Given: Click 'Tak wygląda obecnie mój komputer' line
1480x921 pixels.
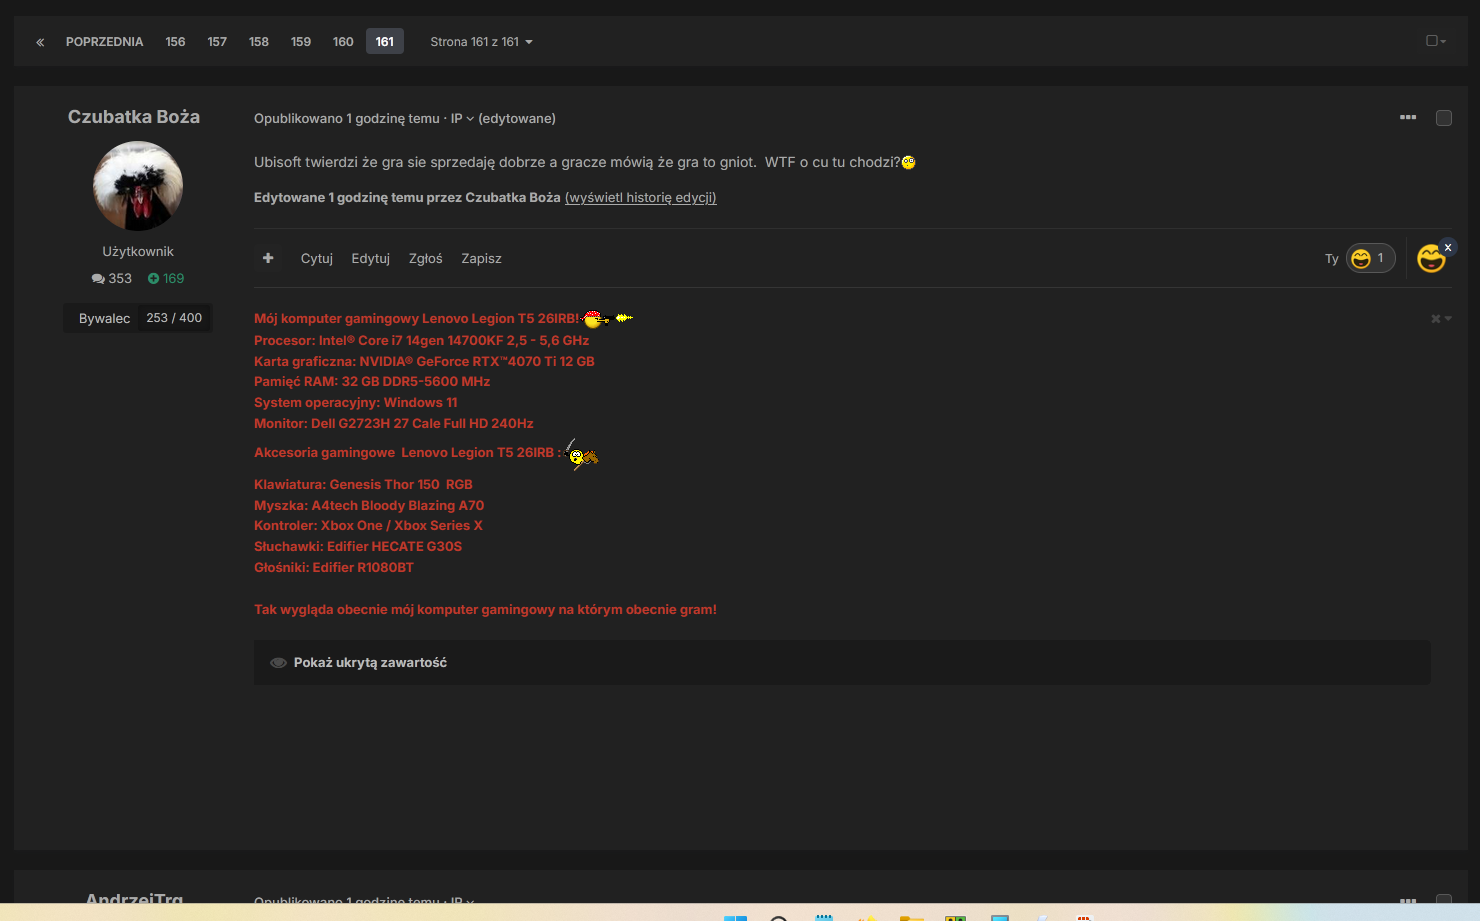Looking at the screenshot, I should point(485,610).
